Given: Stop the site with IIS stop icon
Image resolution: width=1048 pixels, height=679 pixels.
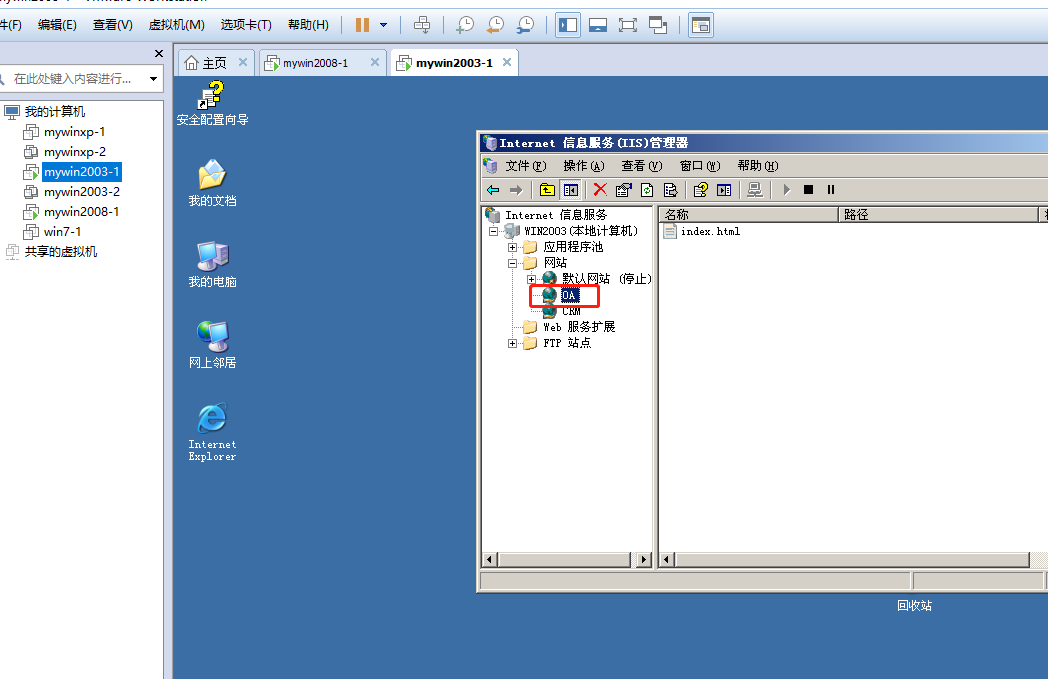Looking at the screenshot, I should click(x=808, y=190).
